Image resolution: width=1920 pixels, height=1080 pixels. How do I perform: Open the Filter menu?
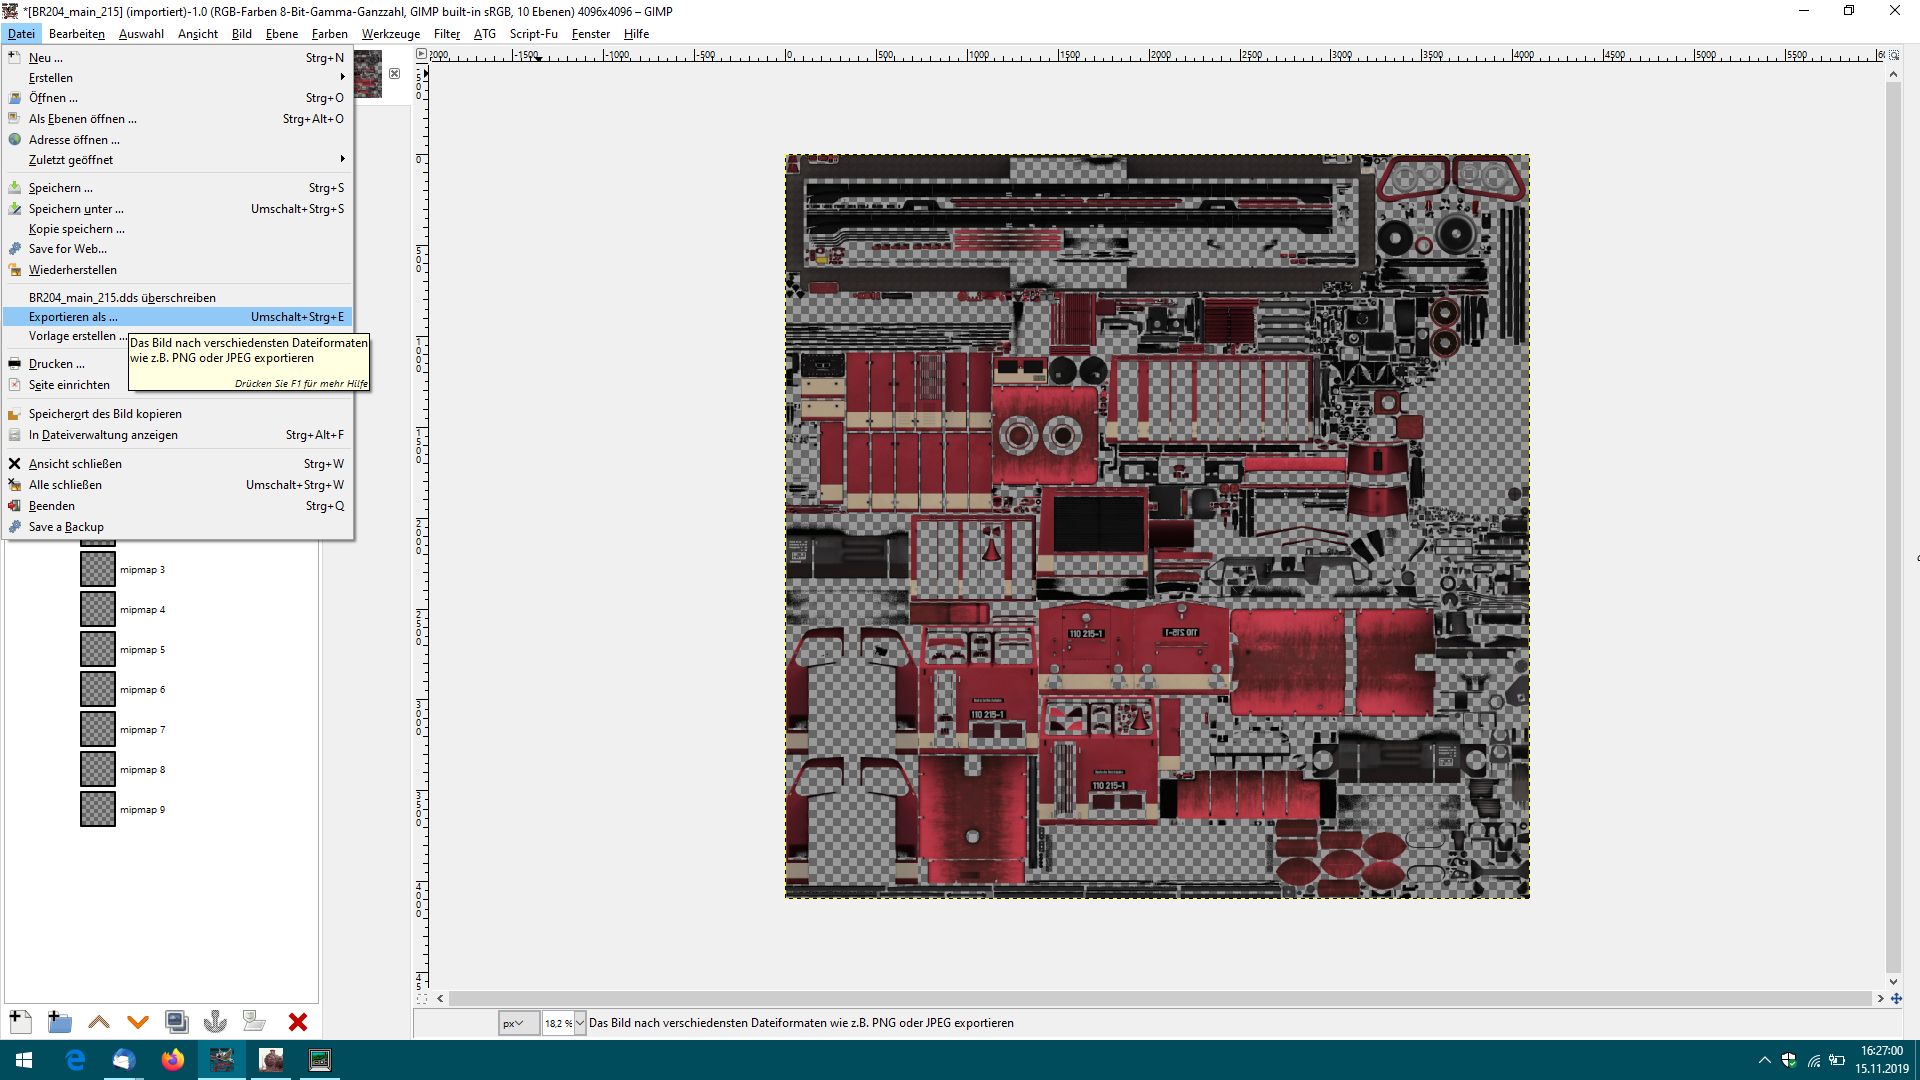click(x=446, y=34)
